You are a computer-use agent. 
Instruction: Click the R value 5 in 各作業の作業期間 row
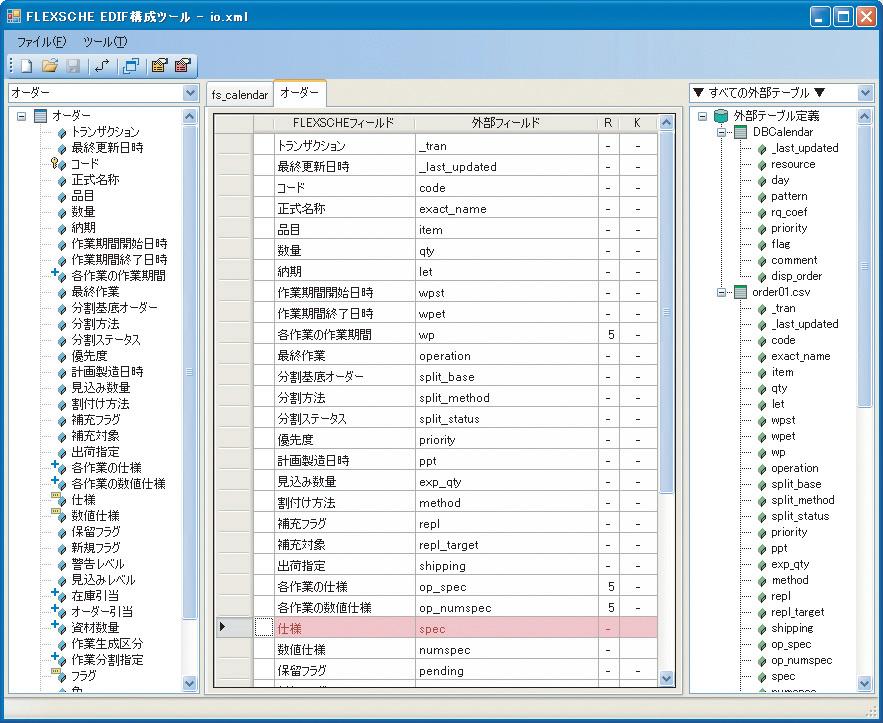[611, 335]
